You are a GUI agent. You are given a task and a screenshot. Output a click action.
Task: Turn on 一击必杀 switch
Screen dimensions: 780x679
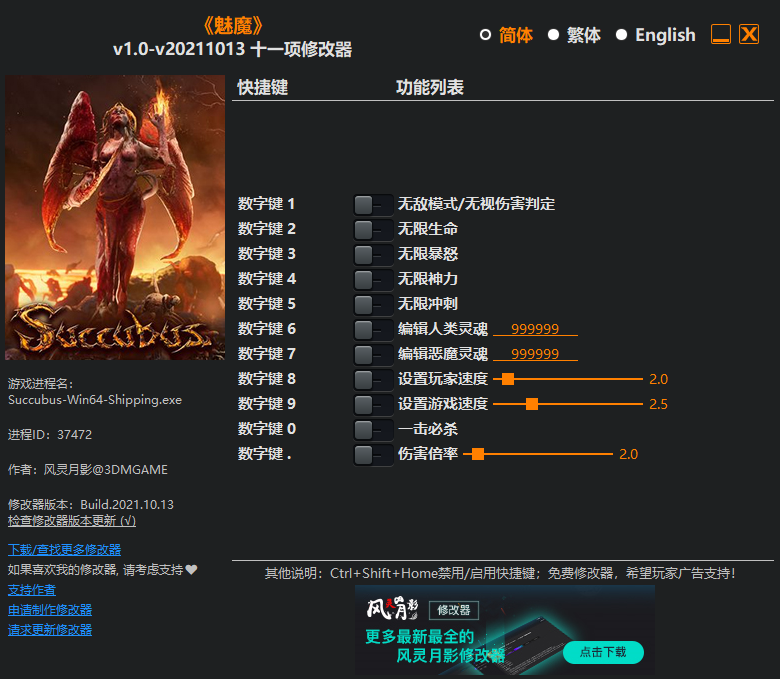tap(373, 429)
